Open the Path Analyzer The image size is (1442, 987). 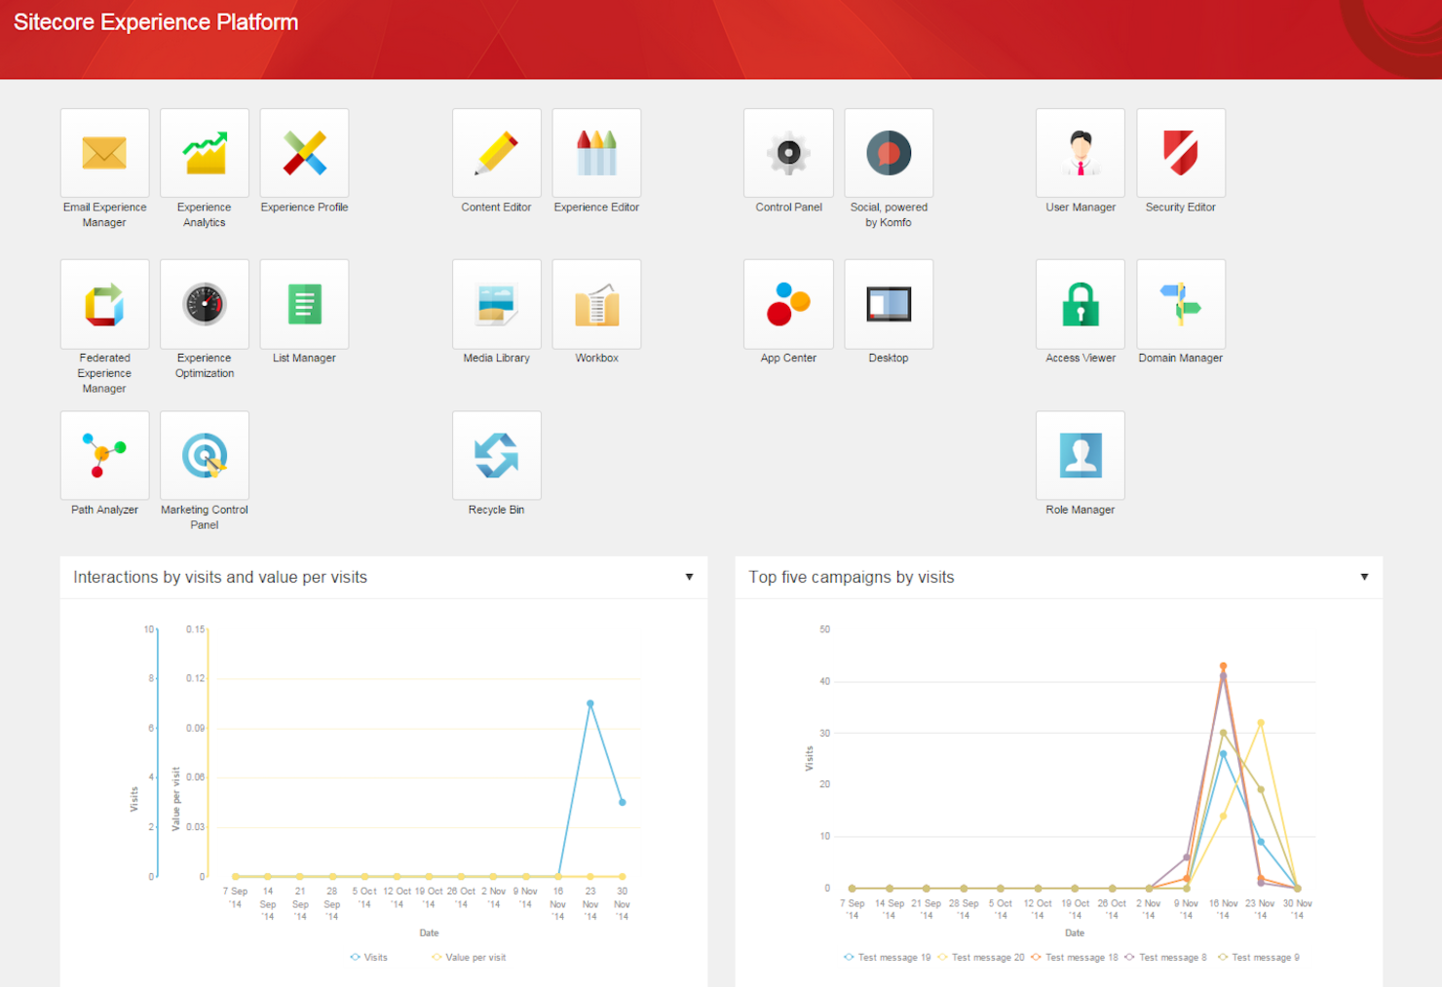(104, 455)
